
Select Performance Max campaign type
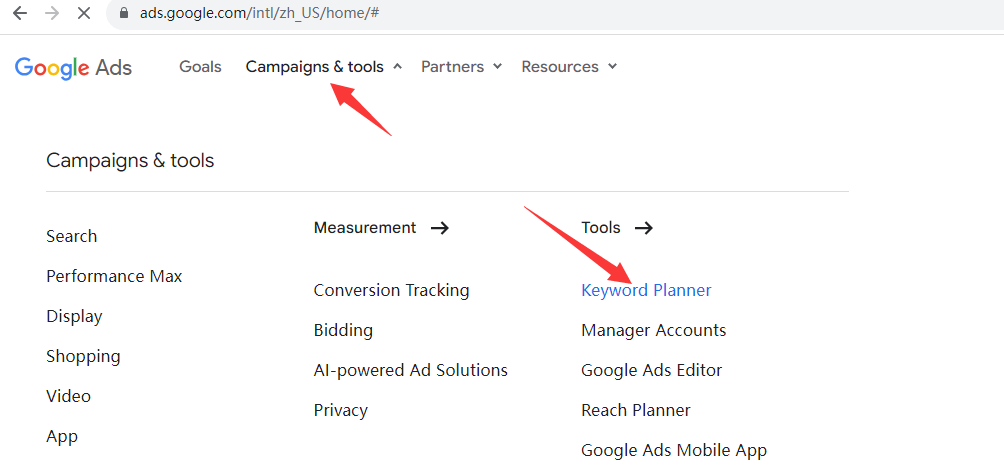click(114, 276)
